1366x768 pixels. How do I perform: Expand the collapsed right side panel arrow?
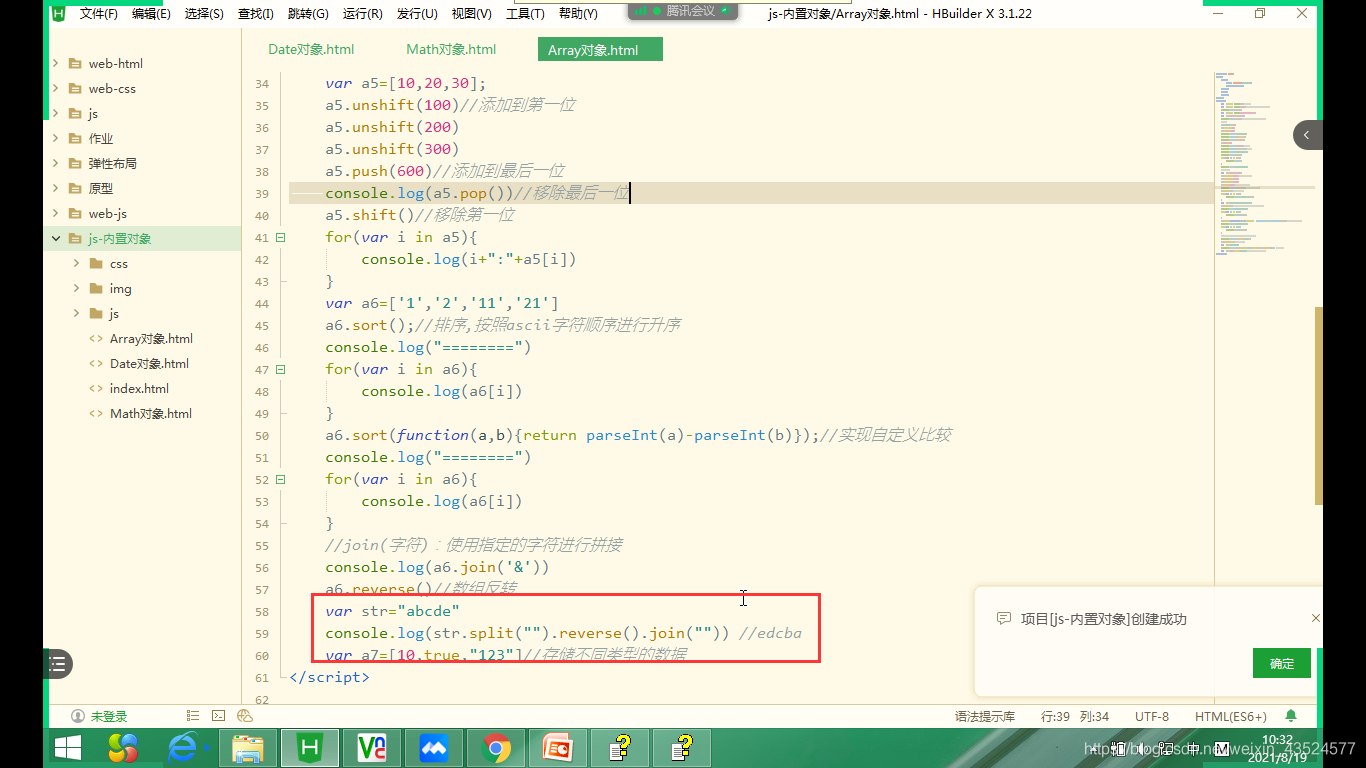click(1307, 135)
